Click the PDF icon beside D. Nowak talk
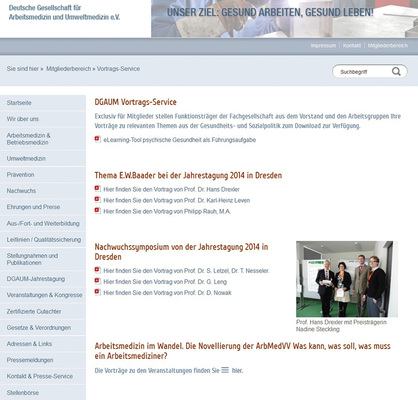The image size is (418, 400). (97, 292)
